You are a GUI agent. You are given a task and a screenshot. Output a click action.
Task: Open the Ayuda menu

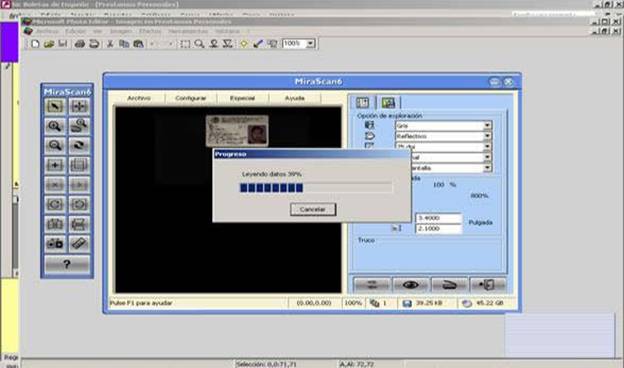(294, 98)
